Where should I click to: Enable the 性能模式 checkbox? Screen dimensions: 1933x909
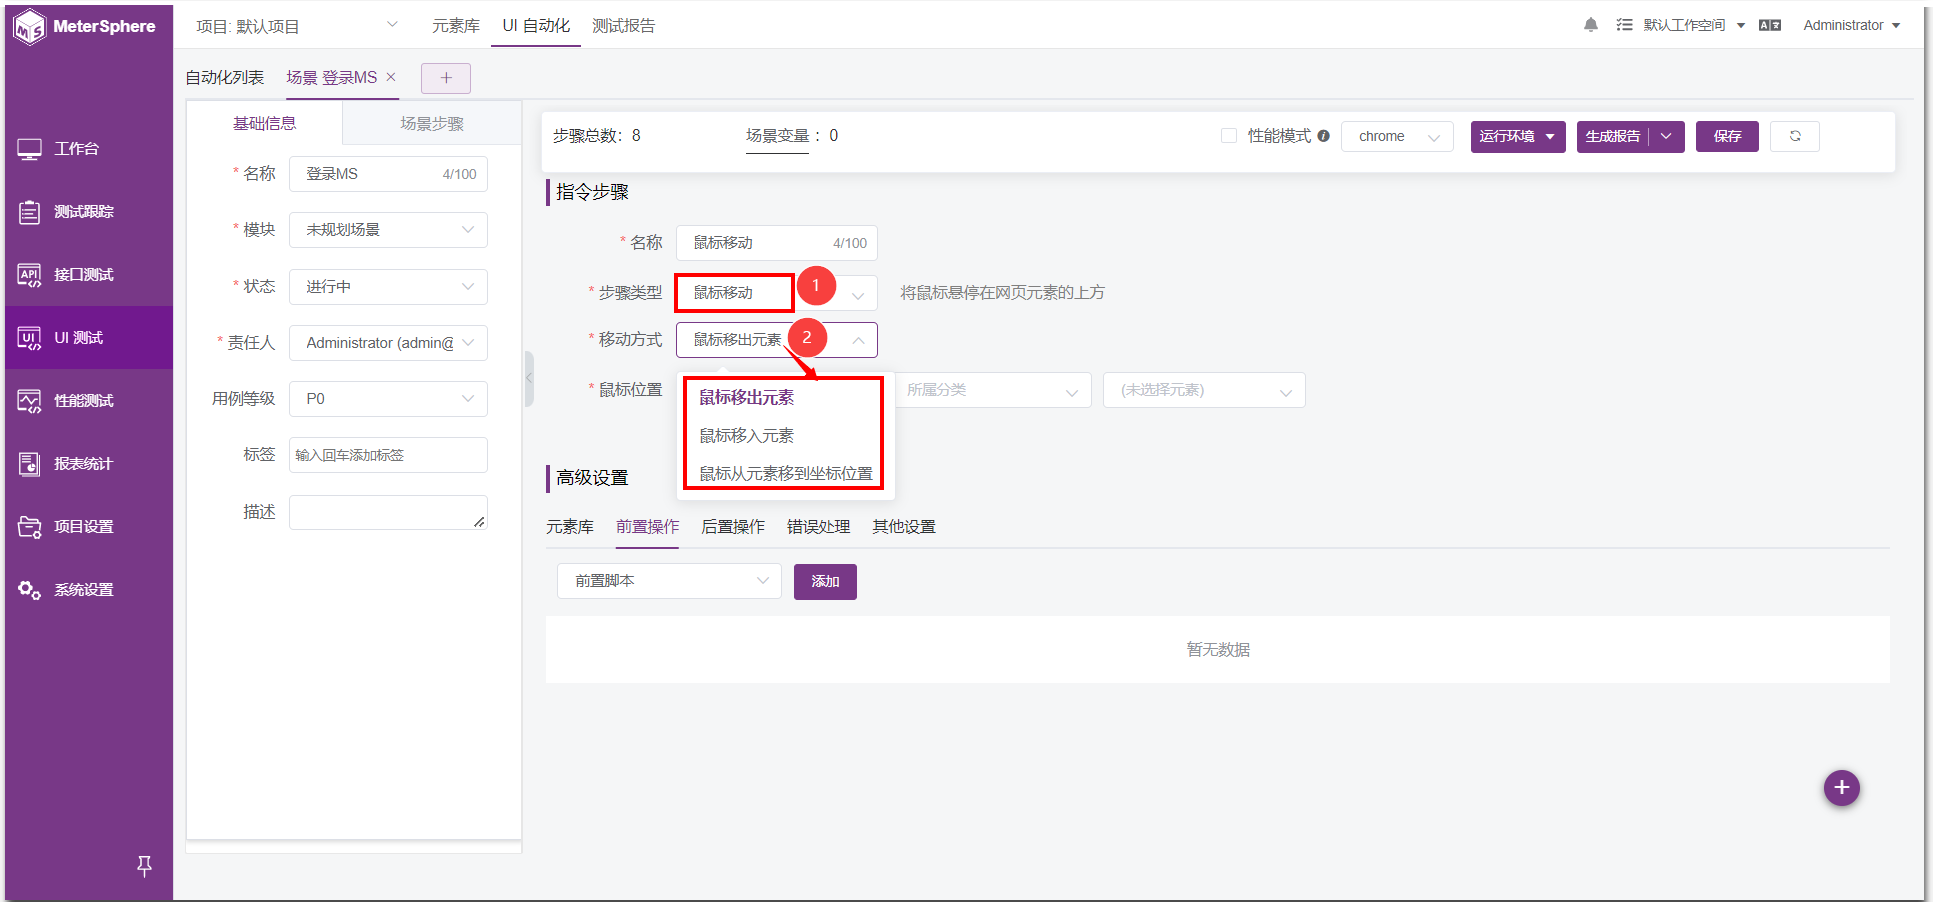tap(1229, 136)
